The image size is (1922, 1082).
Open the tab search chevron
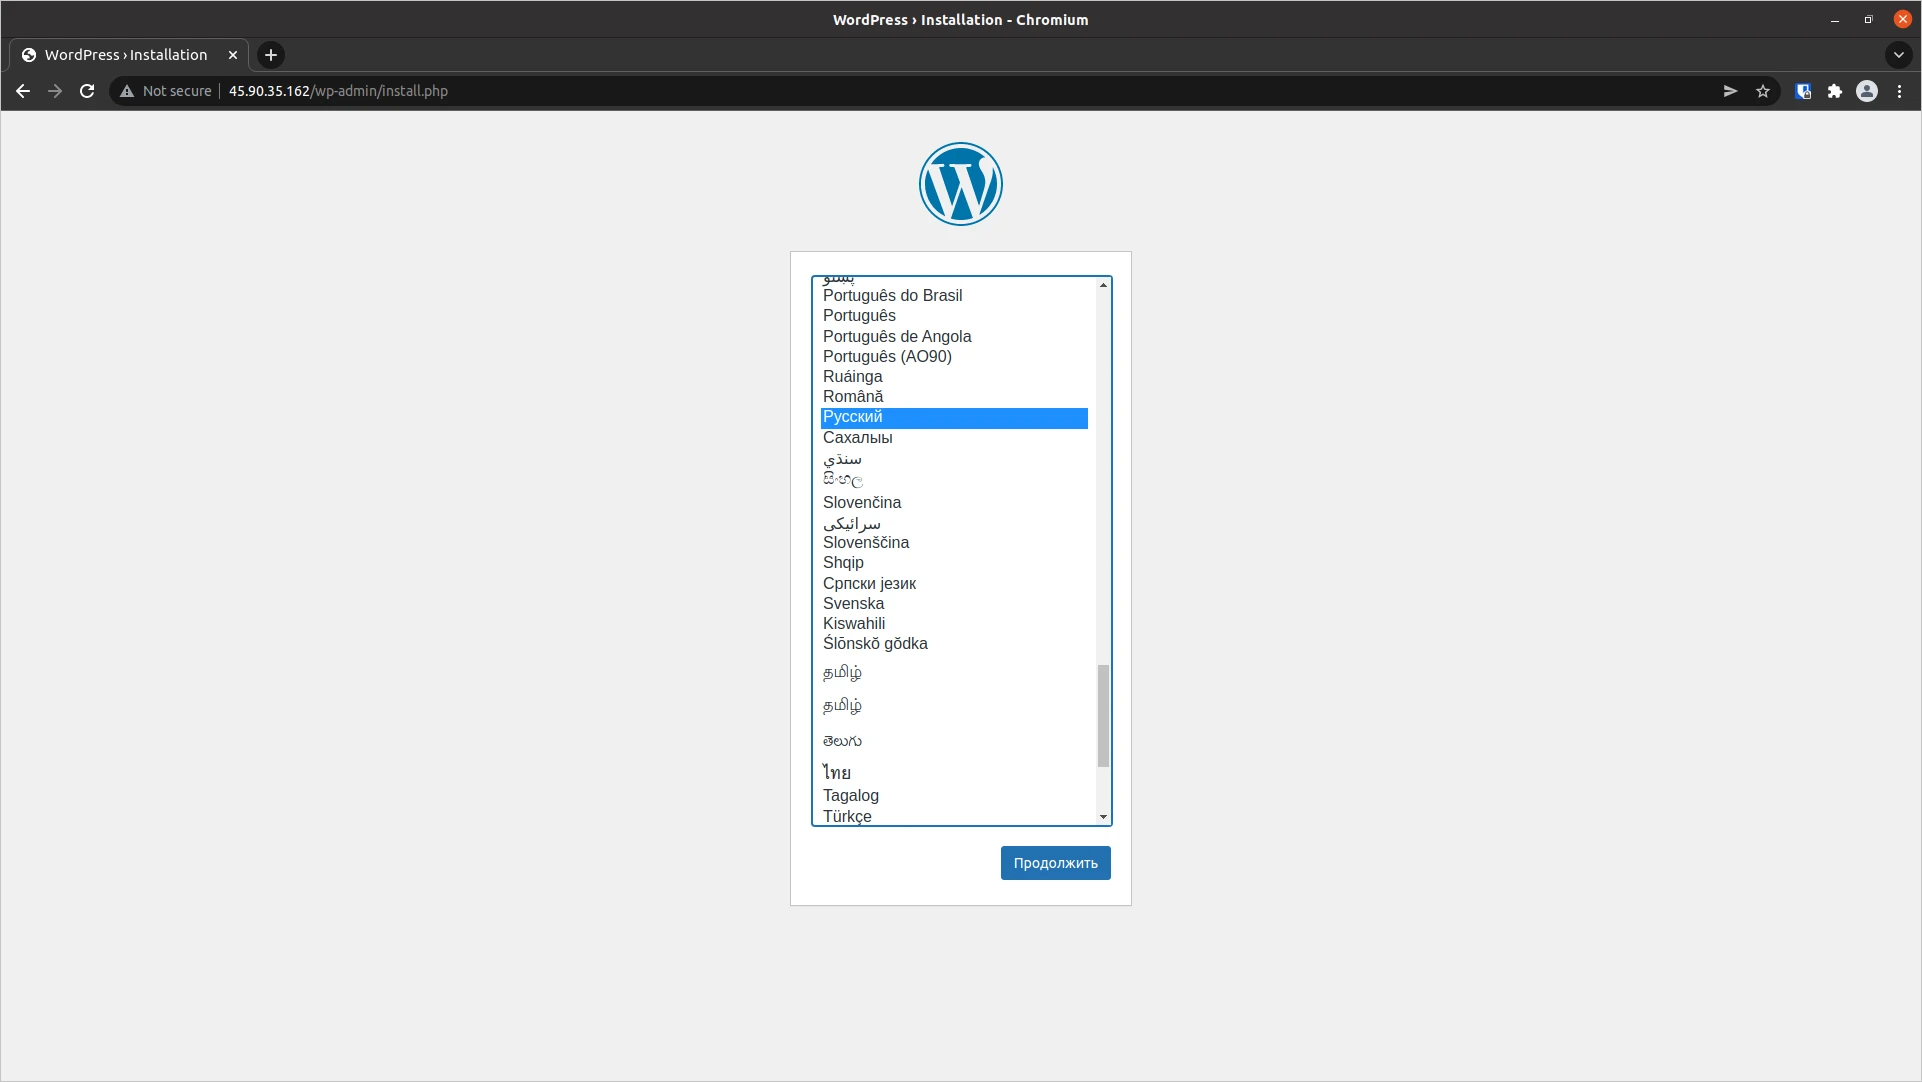pos(1897,55)
